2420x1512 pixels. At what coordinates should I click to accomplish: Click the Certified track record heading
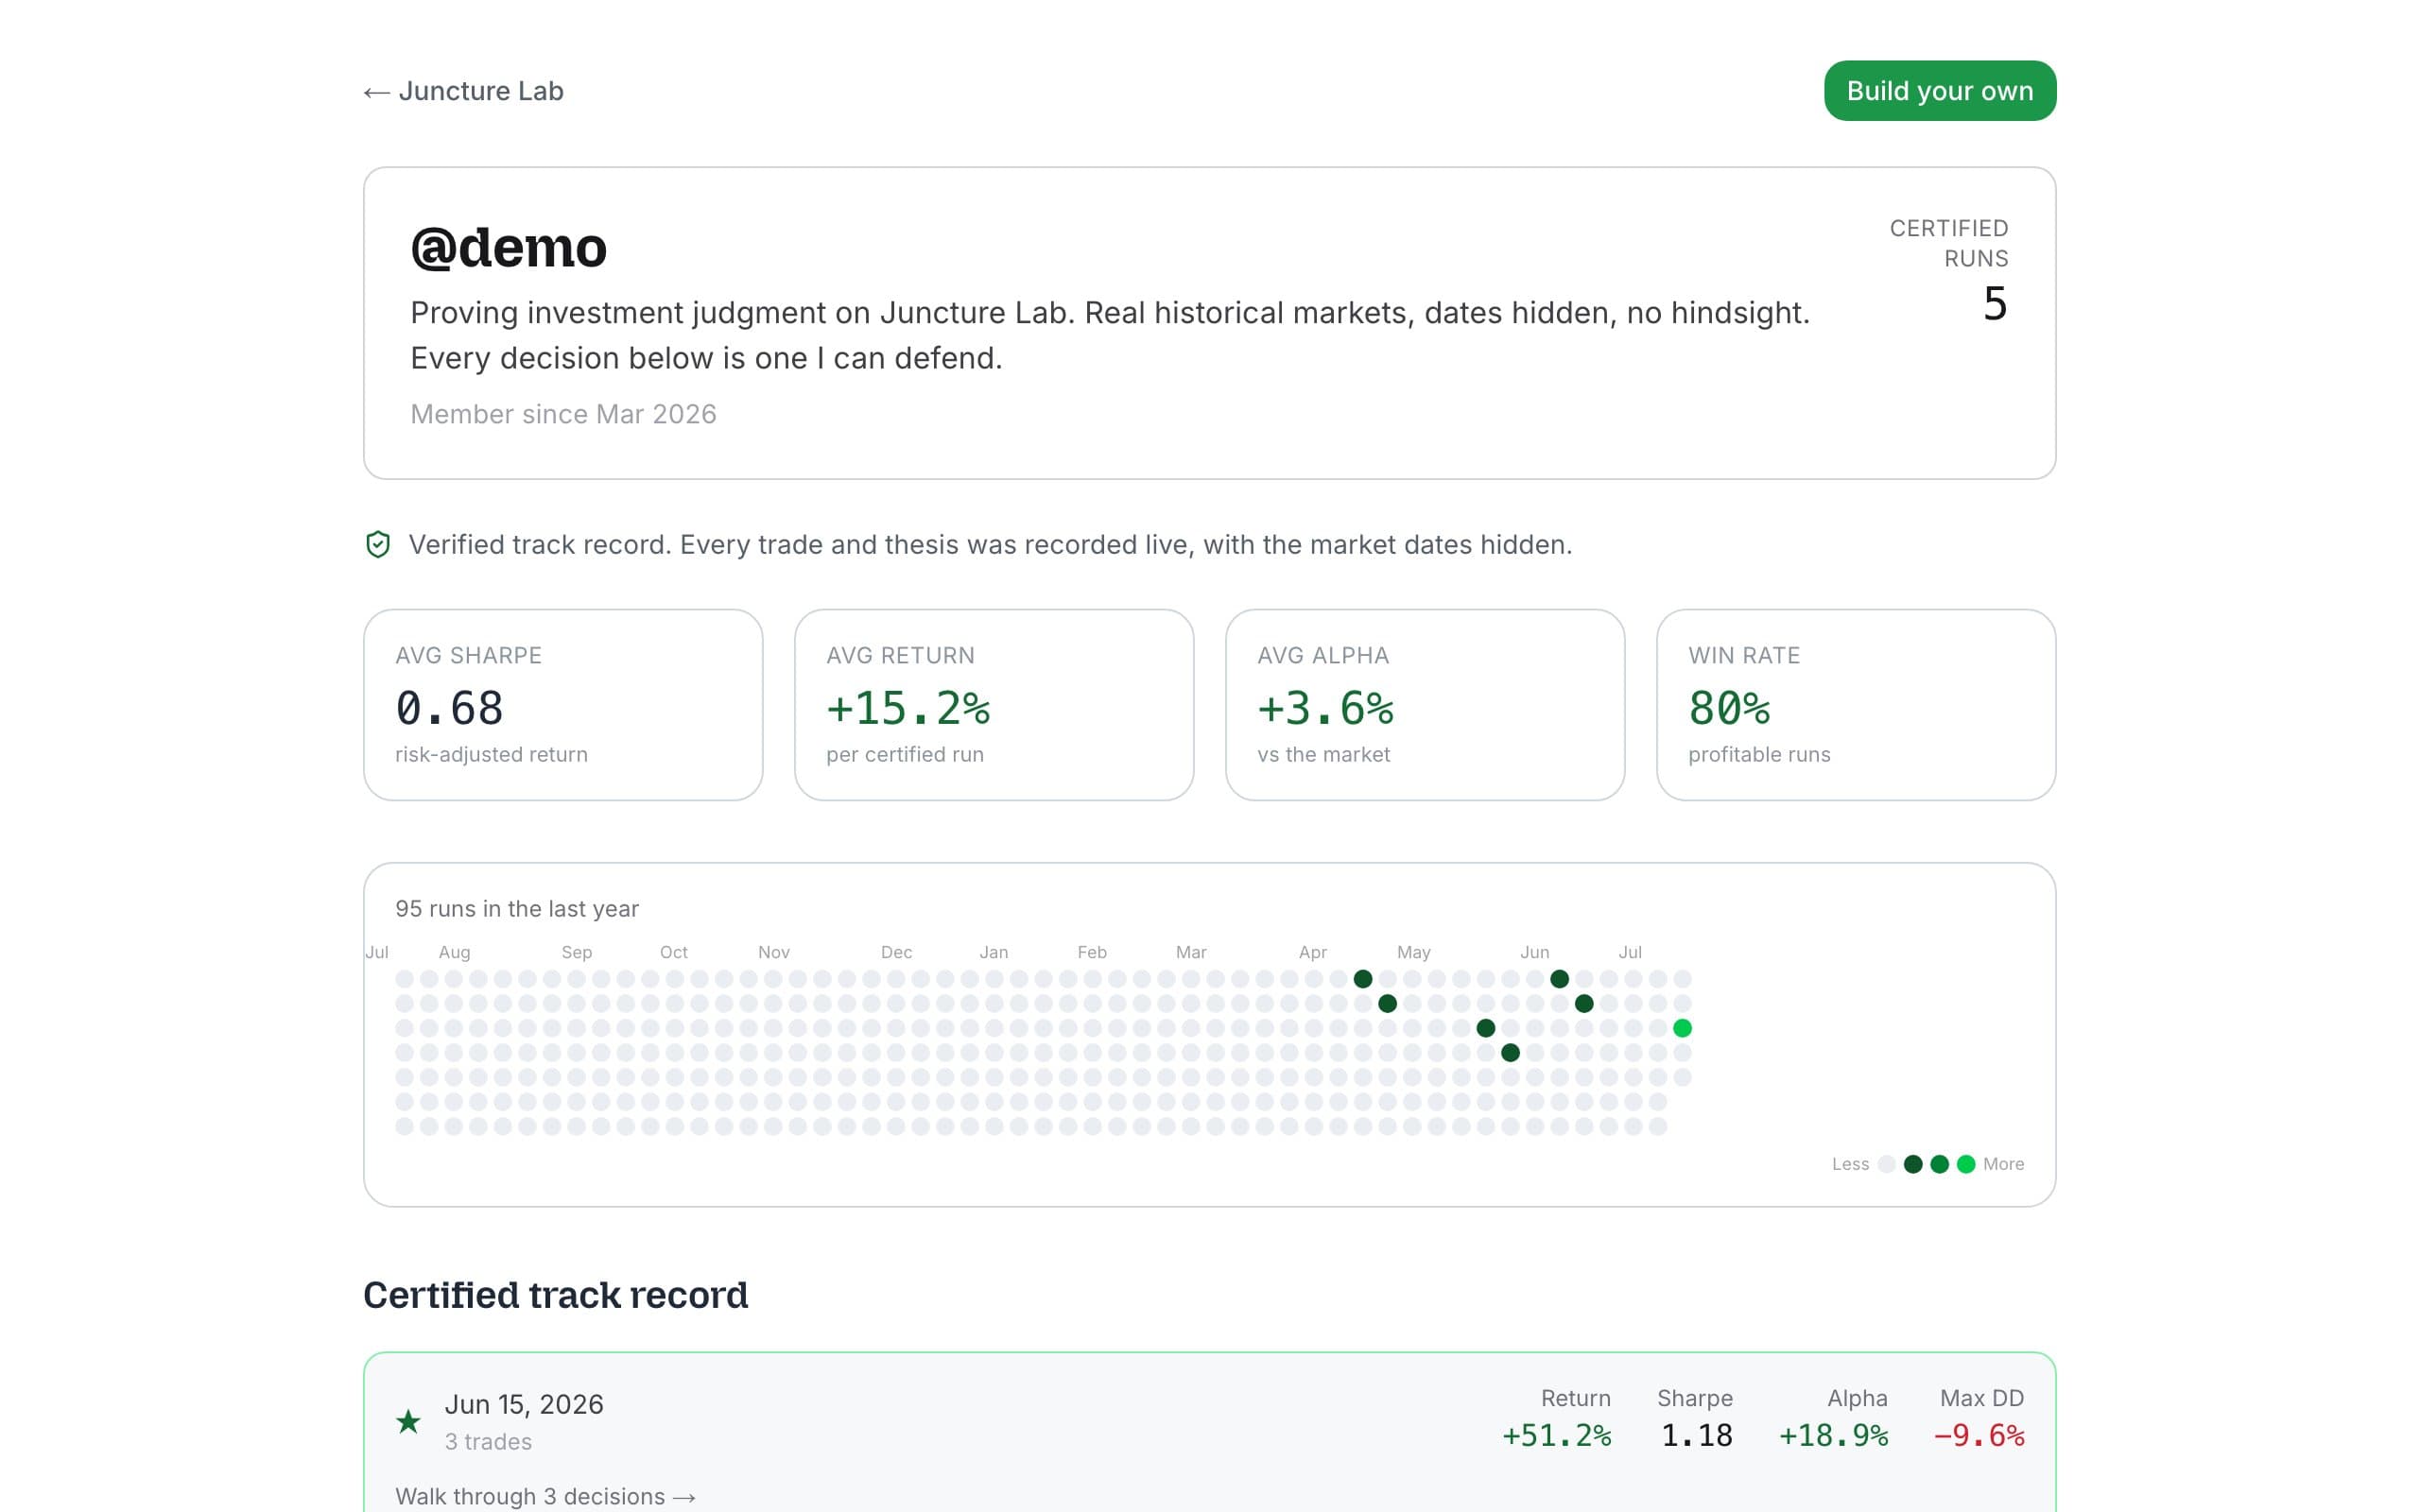click(555, 1295)
